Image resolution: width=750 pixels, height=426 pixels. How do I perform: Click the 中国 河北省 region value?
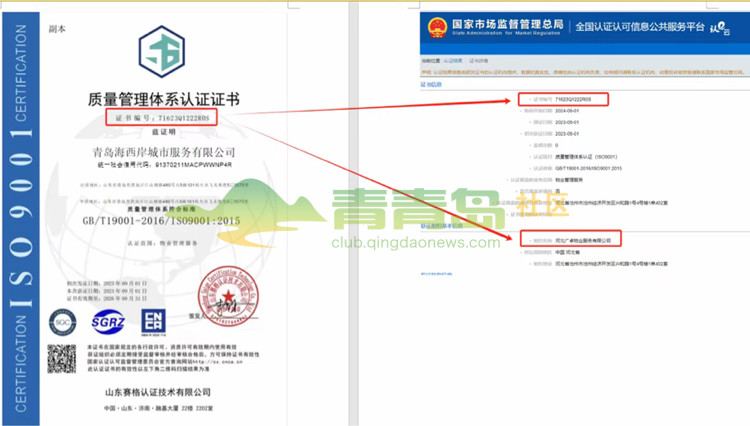tap(567, 252)
